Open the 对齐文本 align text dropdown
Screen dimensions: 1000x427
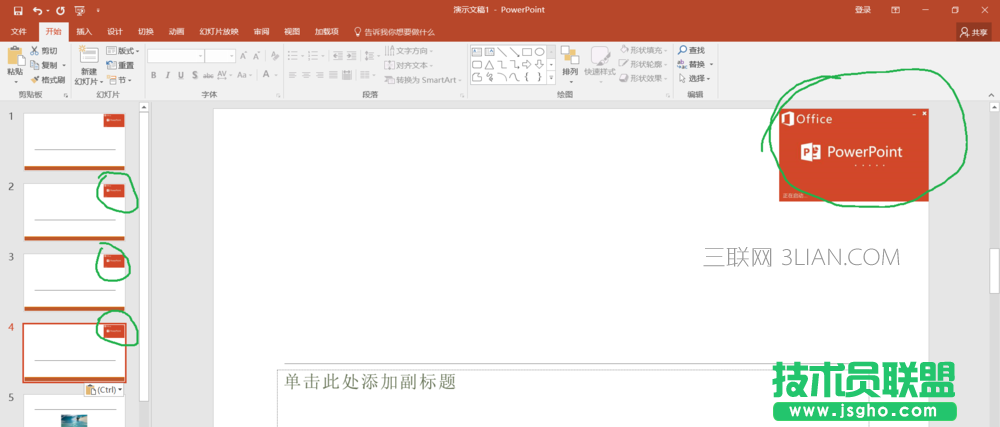tap(409, 65)
